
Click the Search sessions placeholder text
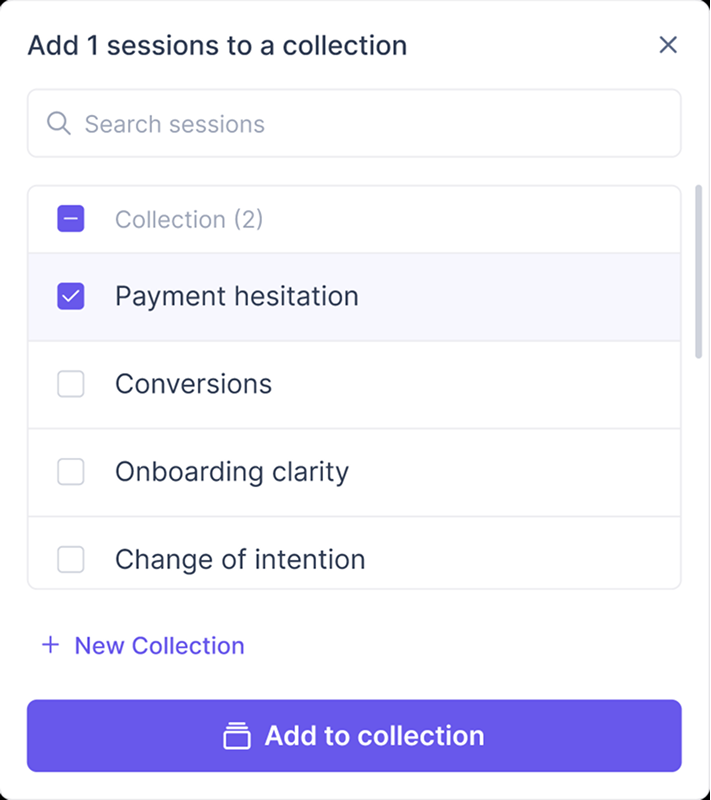[x=173, y=123]
